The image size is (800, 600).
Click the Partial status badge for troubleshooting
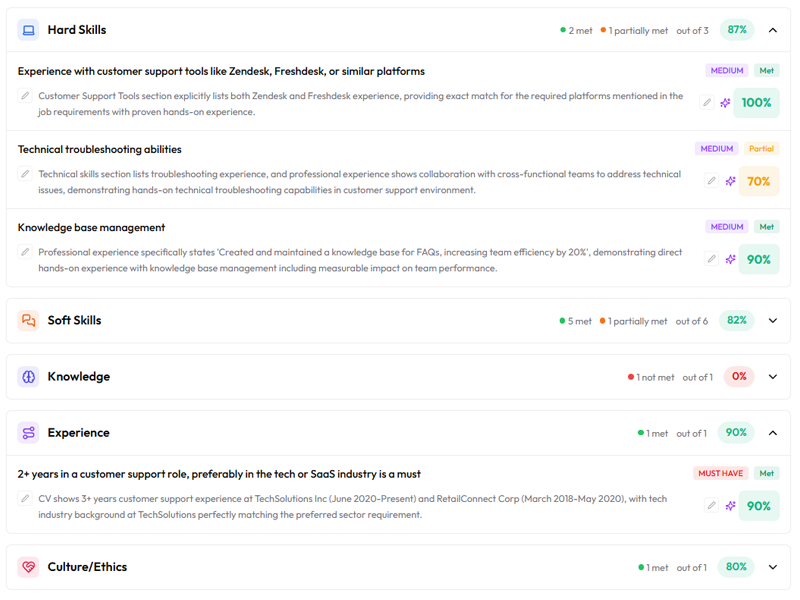click(761, 149)
